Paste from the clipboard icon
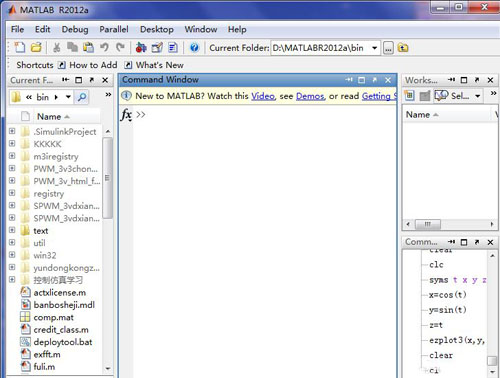Screen dimensions: 500x378 [x=88, y=48]
